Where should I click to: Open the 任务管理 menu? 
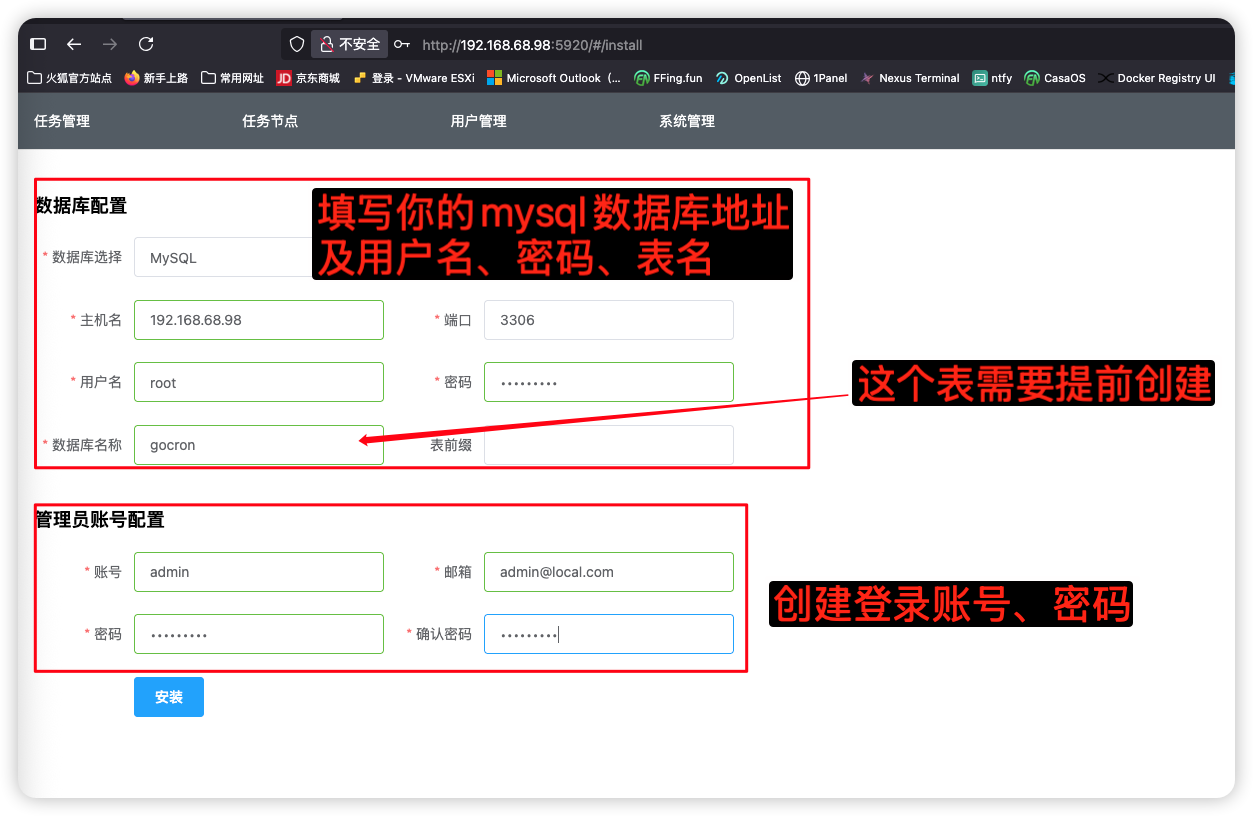[x=62, y=121]
